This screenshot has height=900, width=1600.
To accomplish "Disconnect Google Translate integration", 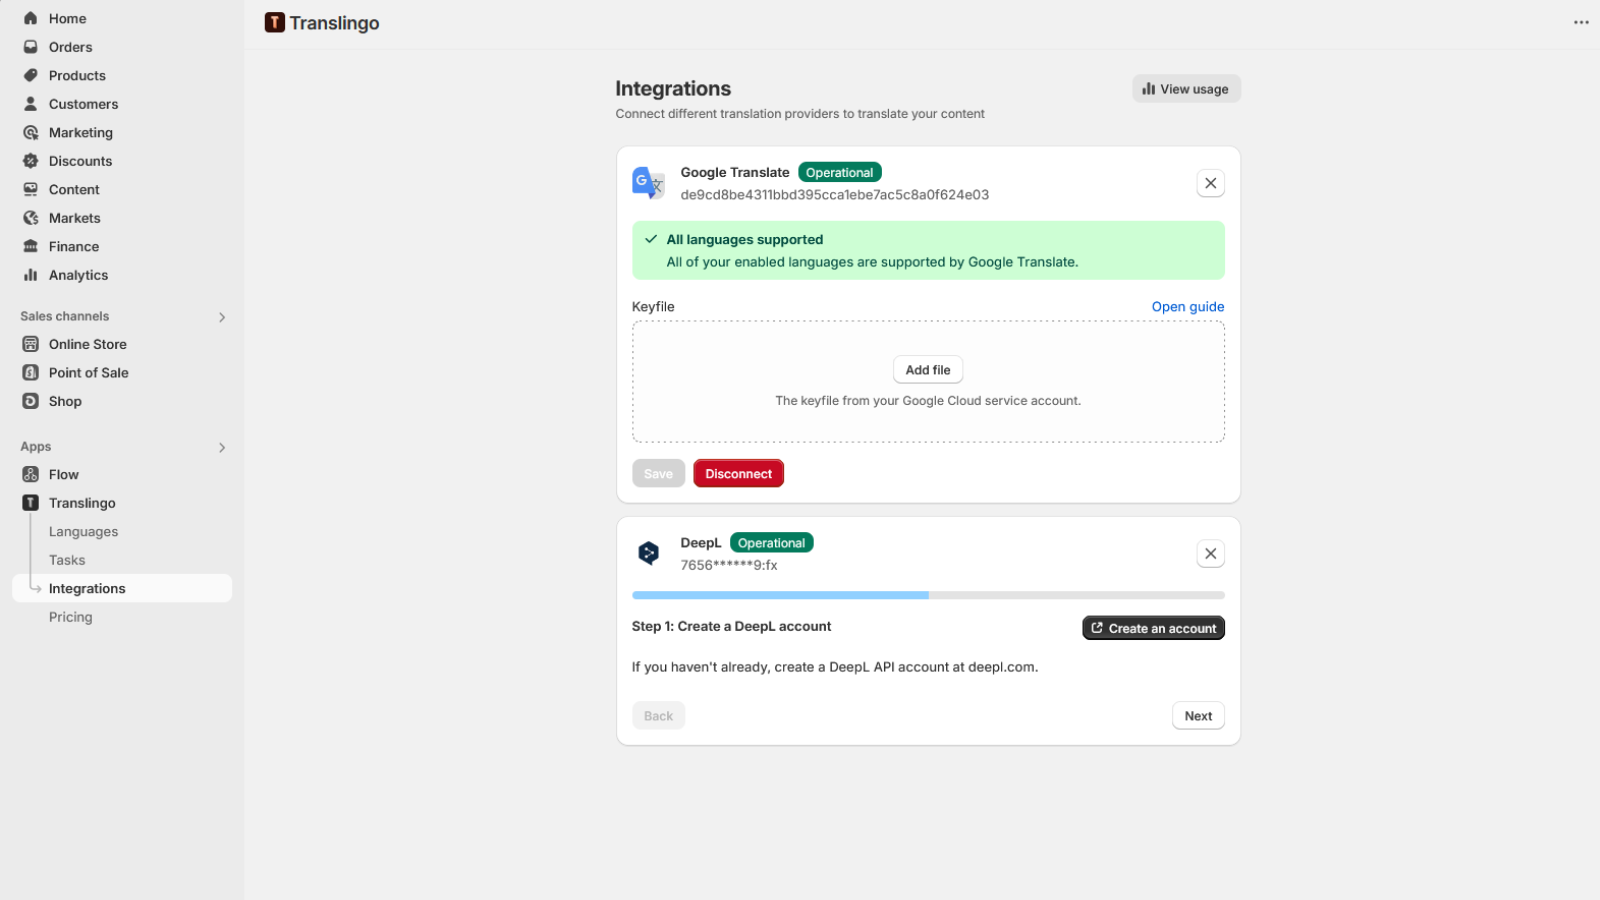I will click(x=738, y=473).
